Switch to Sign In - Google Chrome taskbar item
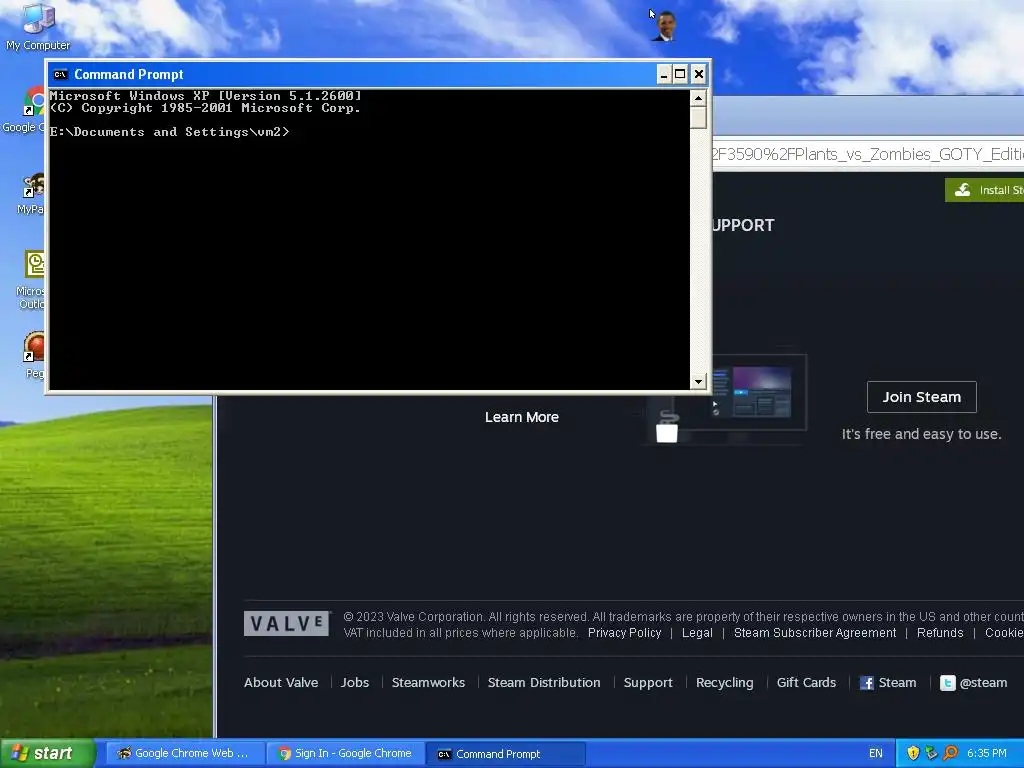The height and width of the screenshot is (768, 1024). coord(345,753)
